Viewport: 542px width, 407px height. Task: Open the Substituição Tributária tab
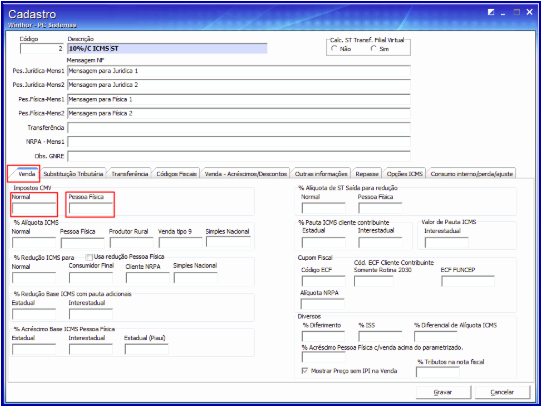[73, 174]
